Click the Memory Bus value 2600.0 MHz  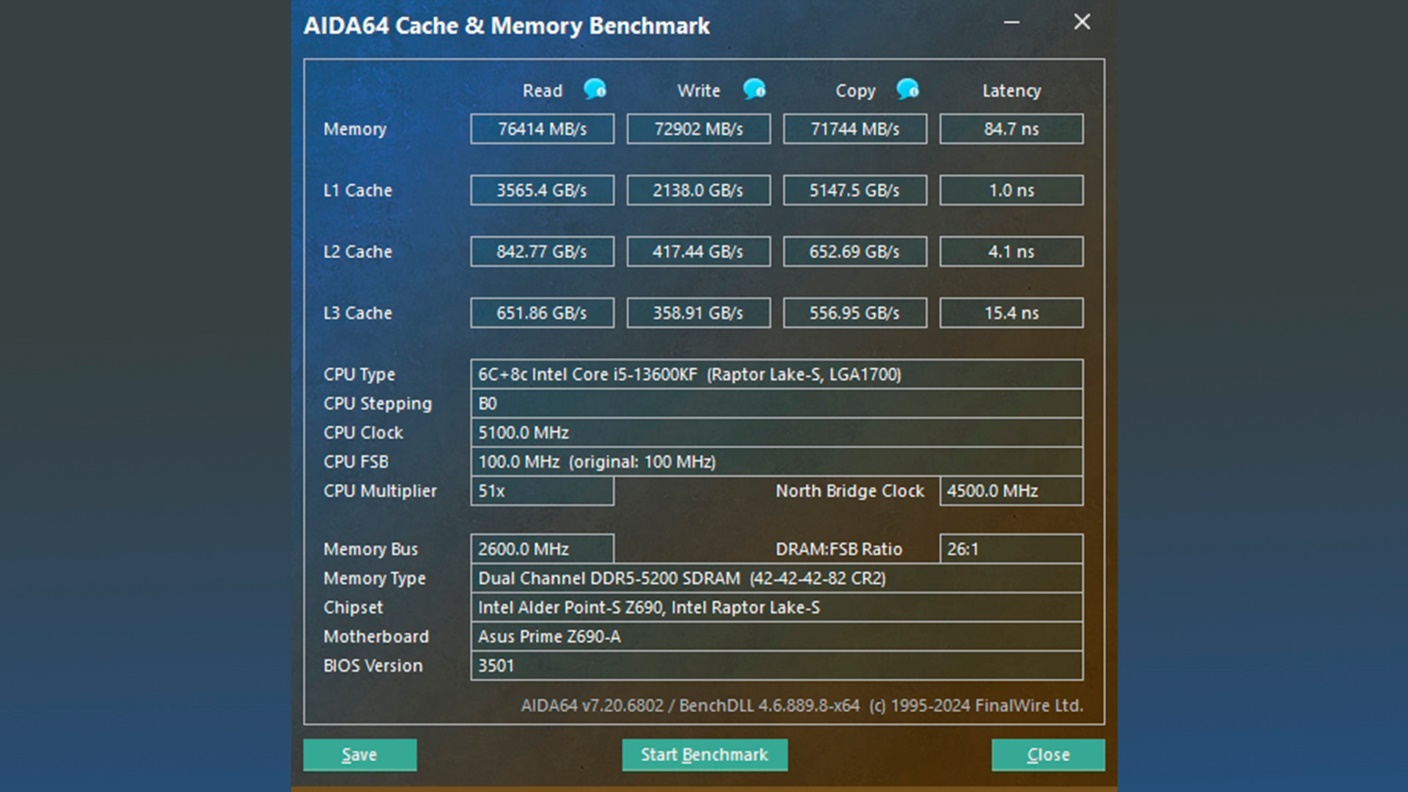coord(542,549)
